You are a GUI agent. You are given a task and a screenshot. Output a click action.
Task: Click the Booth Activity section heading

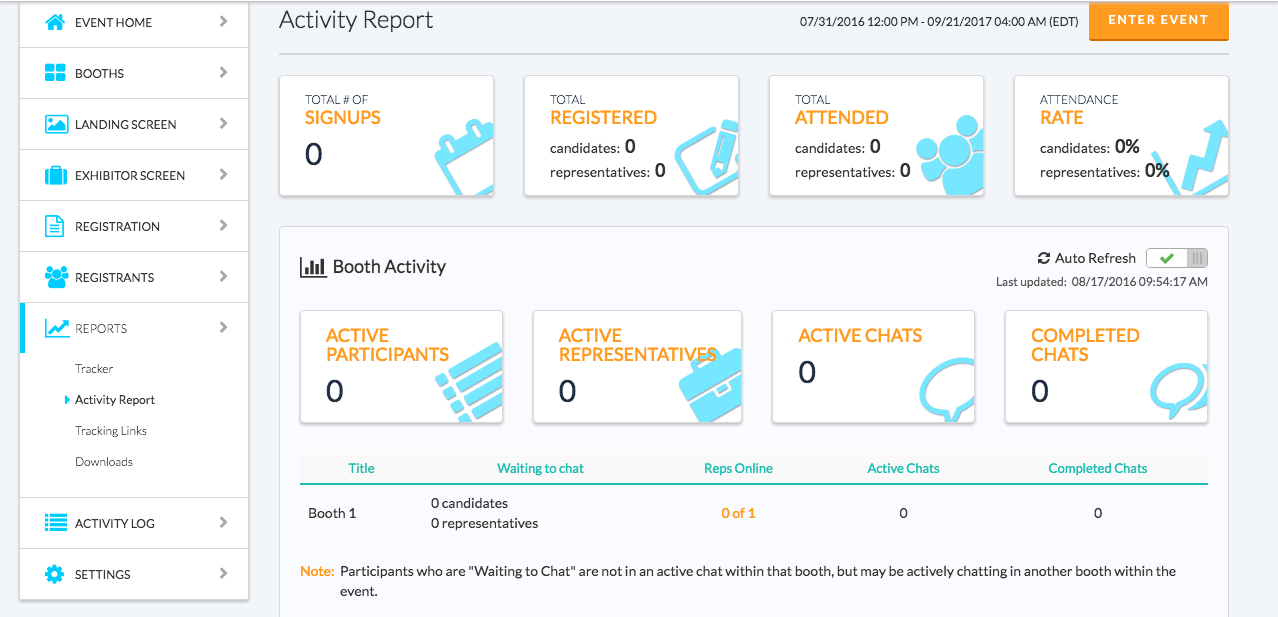[x=389, y=267]
